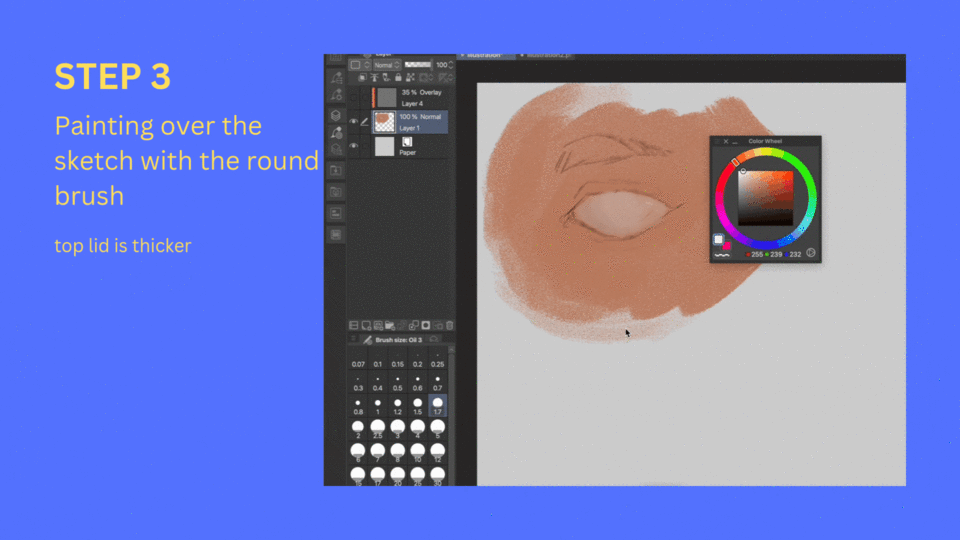
Task: Select brush size 2.5
Action: (378, 429)
